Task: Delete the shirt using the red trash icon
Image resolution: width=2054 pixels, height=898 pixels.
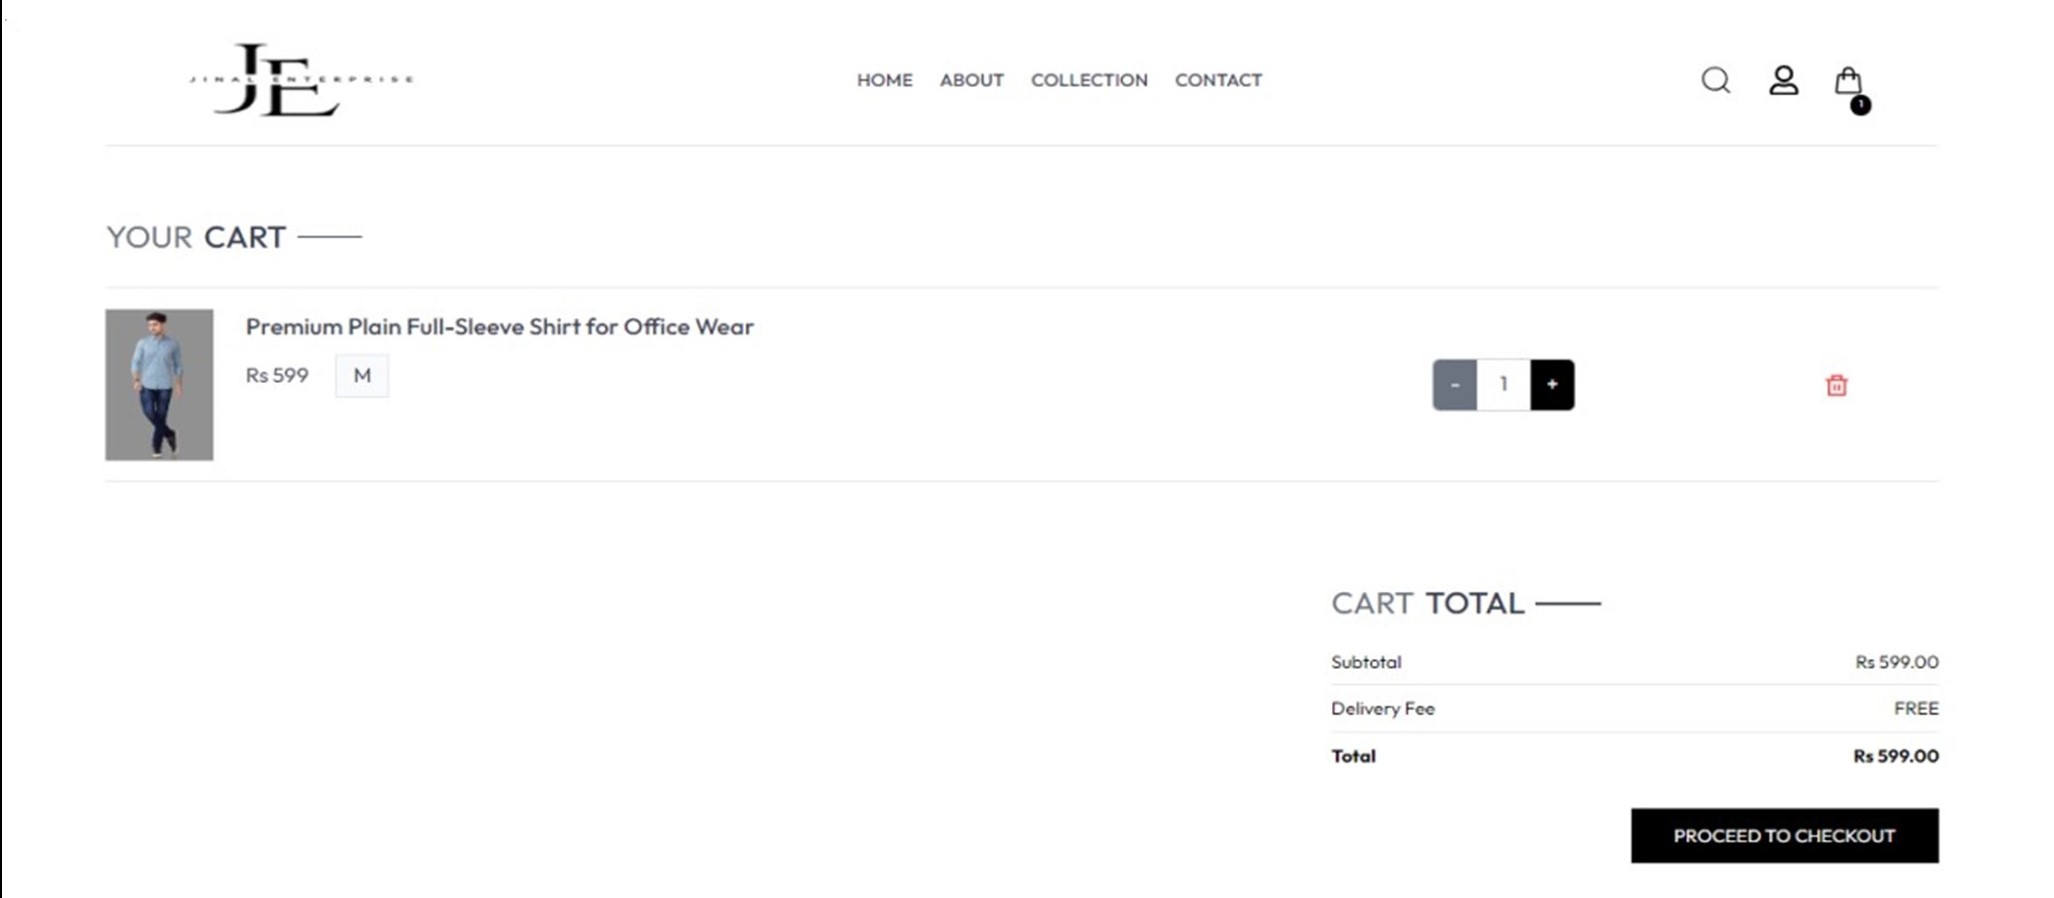Action: [1836, 385]
